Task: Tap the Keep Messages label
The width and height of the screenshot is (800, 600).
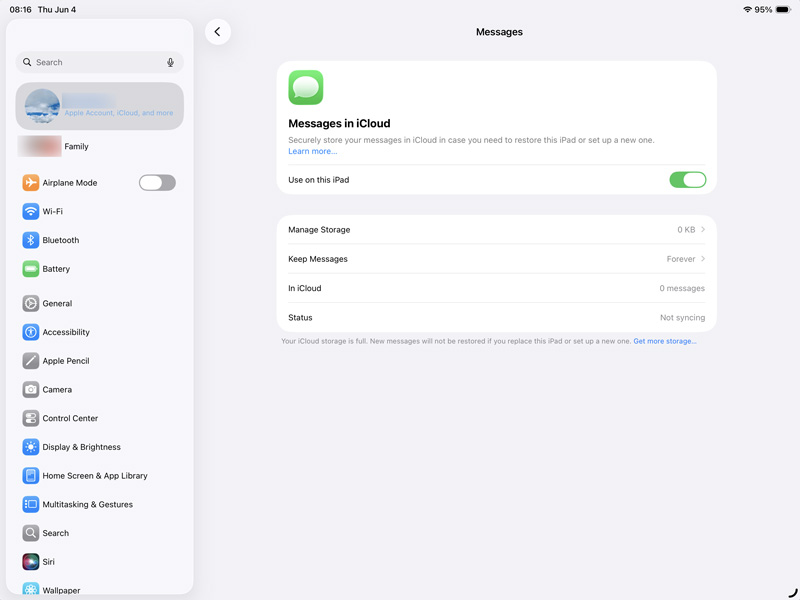Action: point(318,259)
